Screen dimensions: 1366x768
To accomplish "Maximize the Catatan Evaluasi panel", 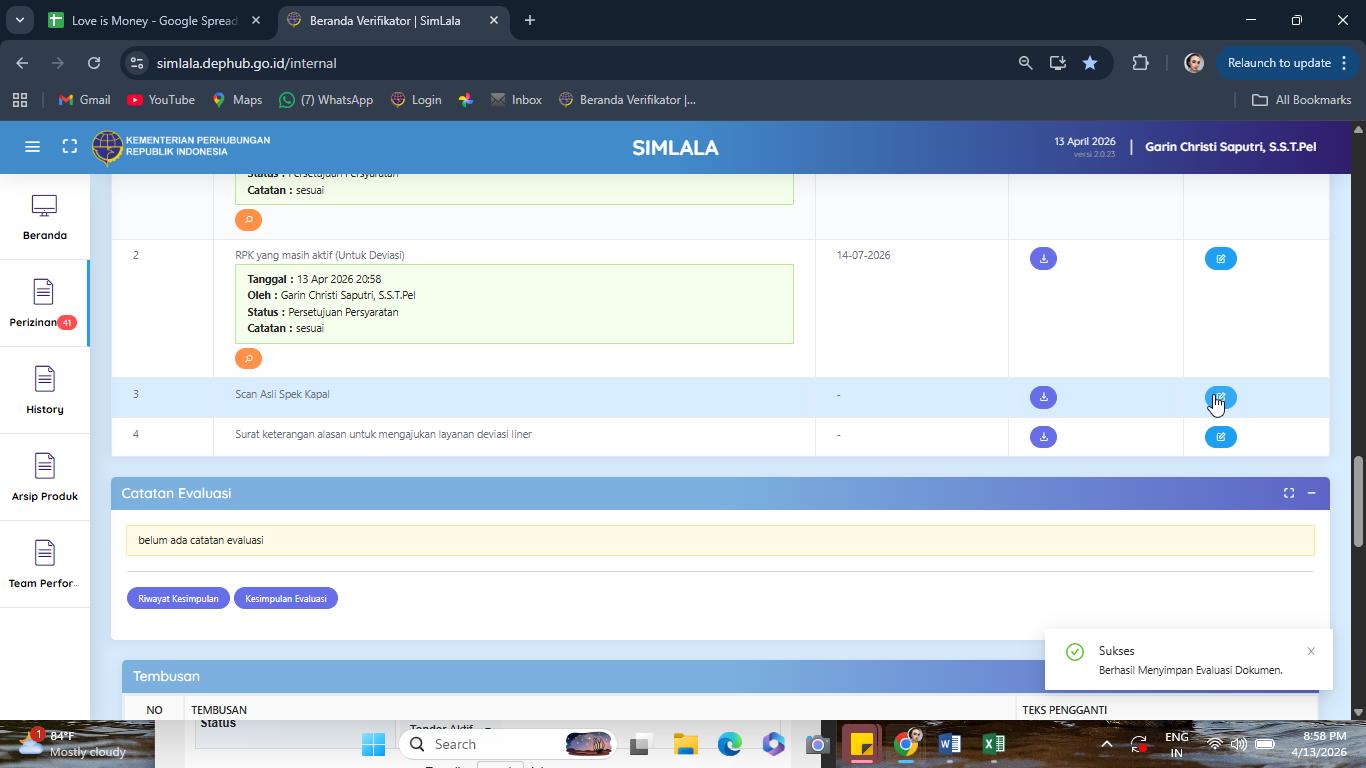I will [x=1289, y=493].
